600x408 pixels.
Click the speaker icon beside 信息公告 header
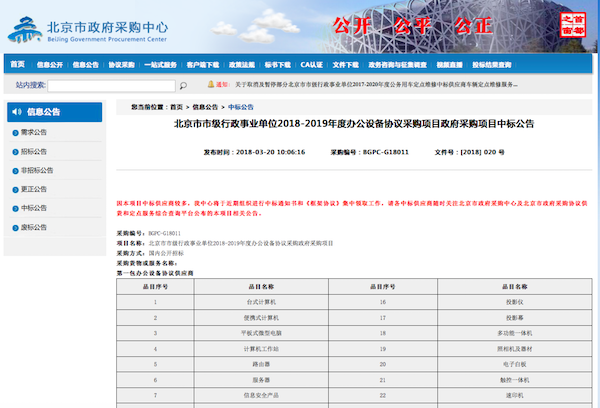pyautogui.click(x=16, y=112)
